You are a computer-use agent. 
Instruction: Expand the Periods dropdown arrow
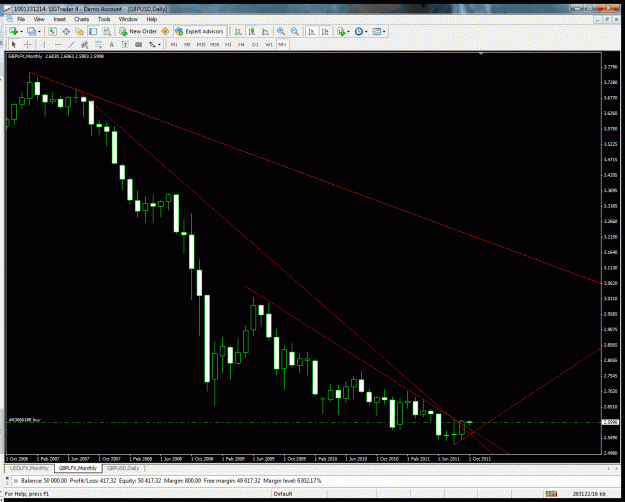pyautogui.click(x=366, y=32)
